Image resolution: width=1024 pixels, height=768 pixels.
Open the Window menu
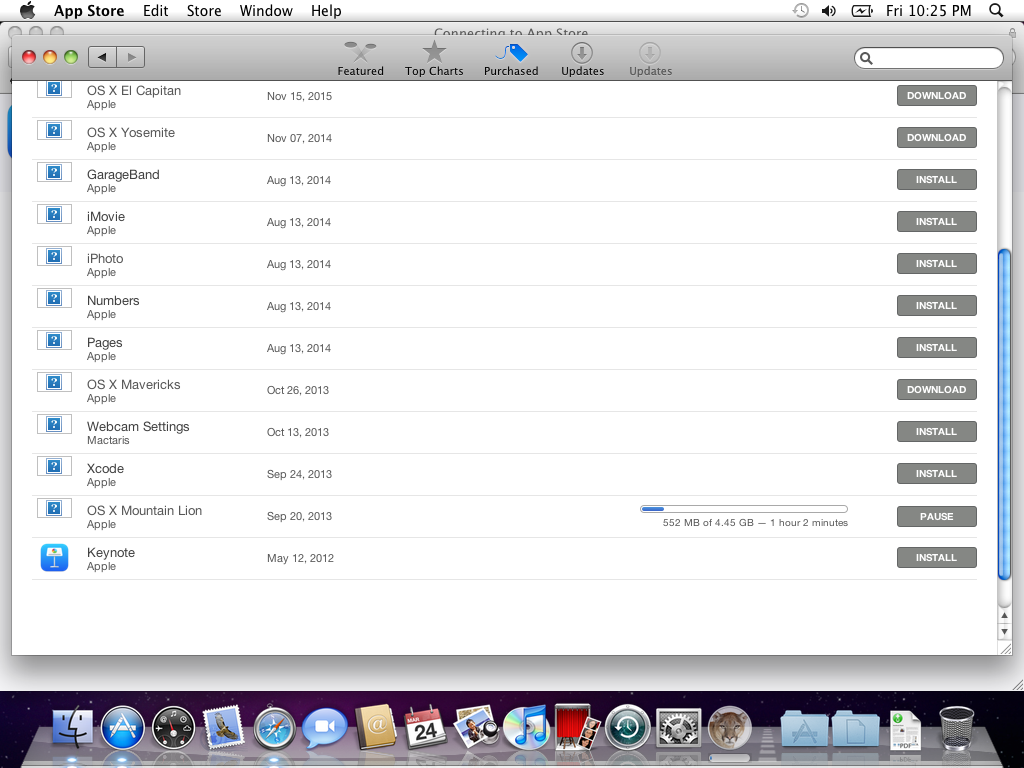pyautogui.click(x=266, y=10)
